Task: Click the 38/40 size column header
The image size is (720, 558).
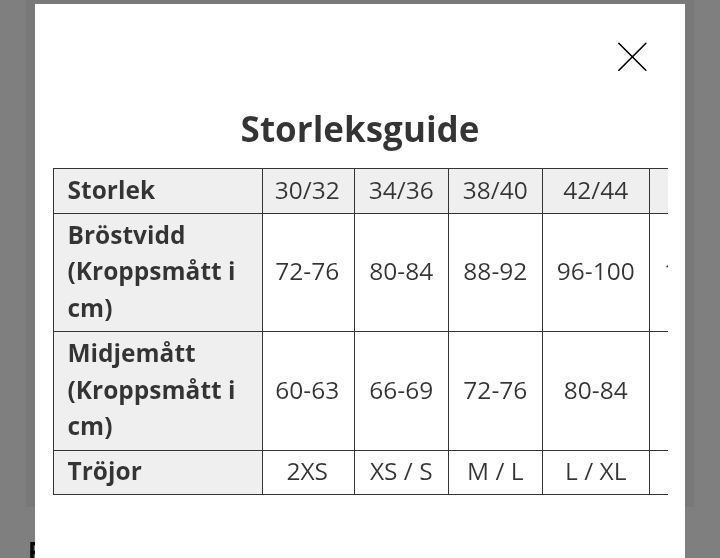Action: 495,190
